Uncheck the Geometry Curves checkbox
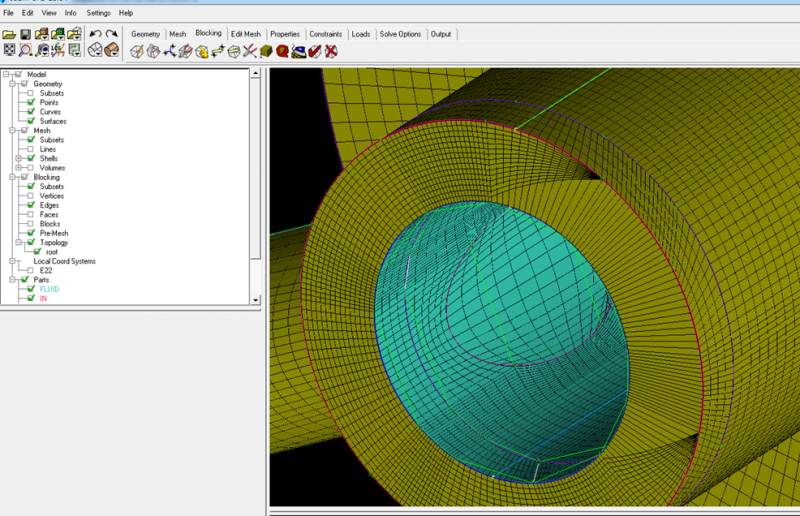Screen dimensions: 800x516 click(31, 112)
